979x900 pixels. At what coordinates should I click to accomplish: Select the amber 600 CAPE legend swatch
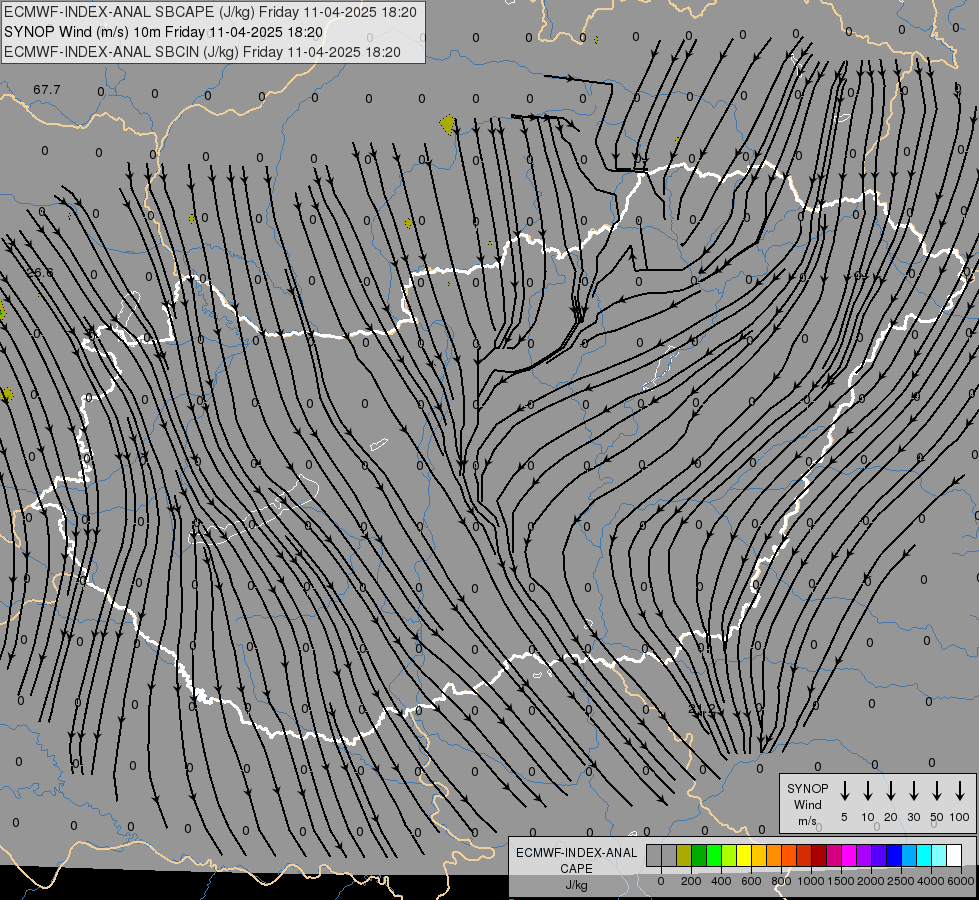pyautogui.click(x=759, y=855)
